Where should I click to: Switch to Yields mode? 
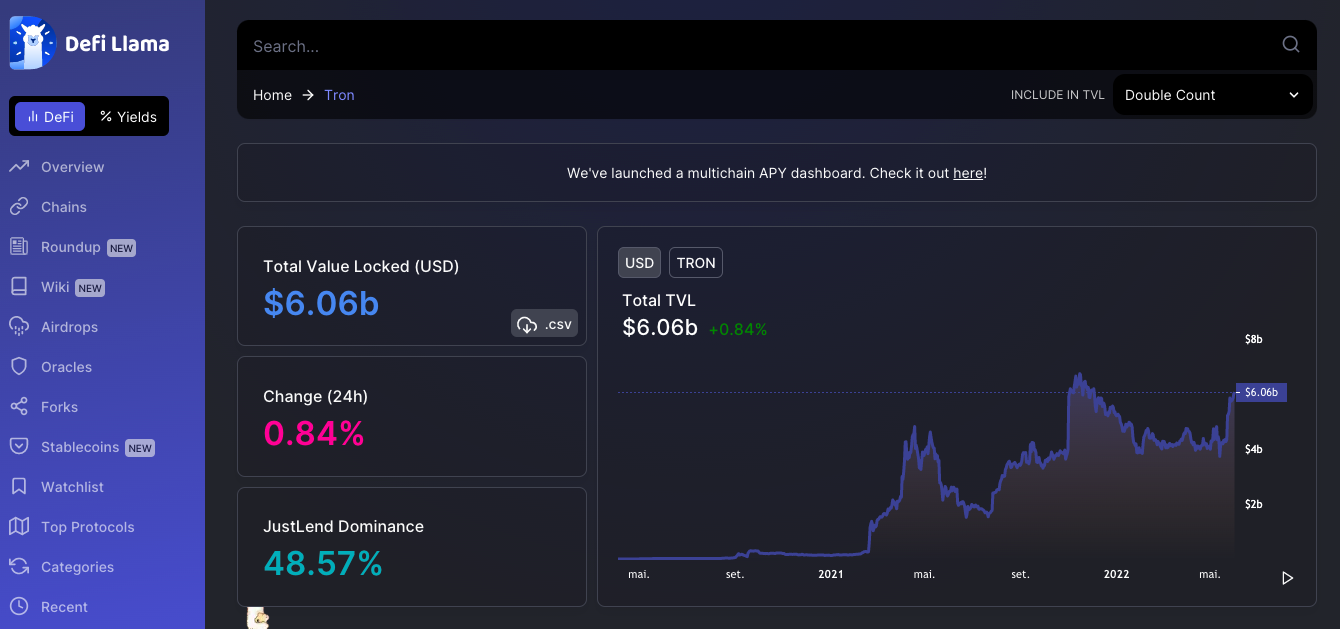(128, 117)
